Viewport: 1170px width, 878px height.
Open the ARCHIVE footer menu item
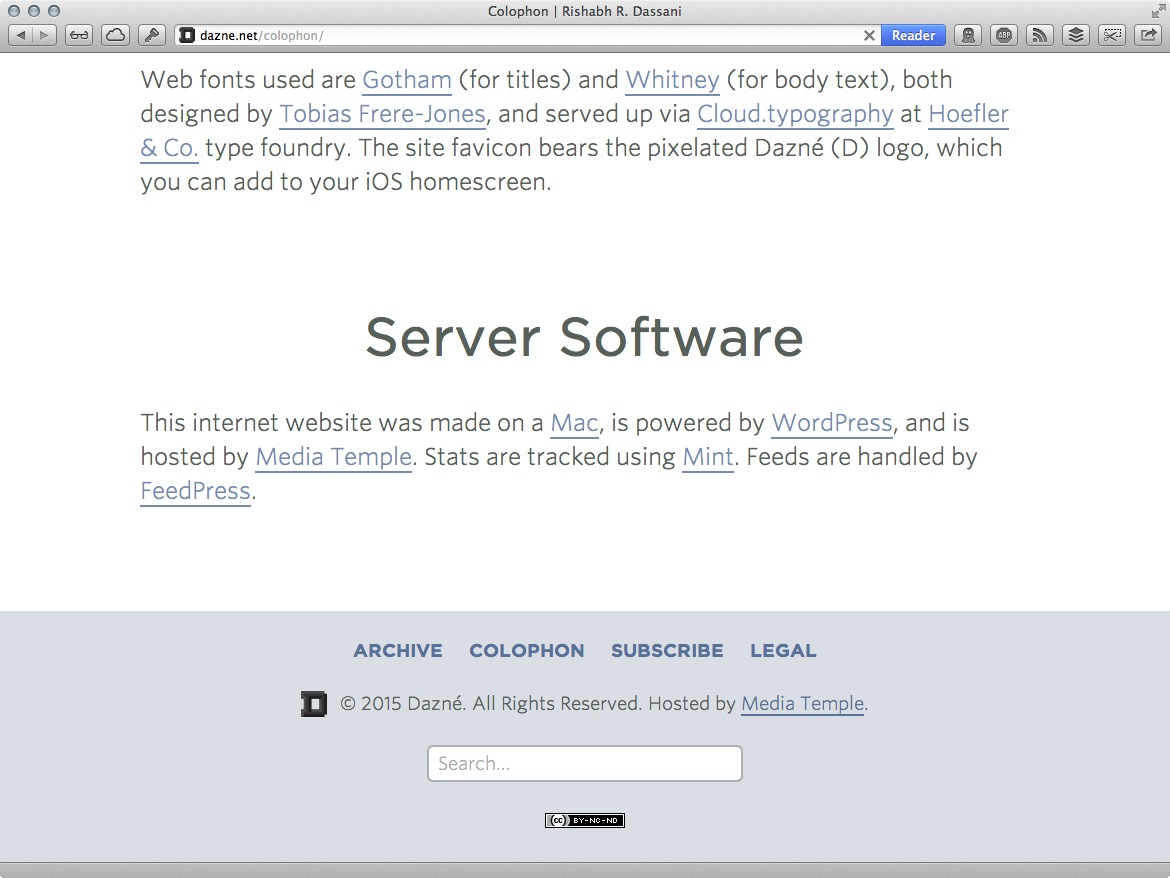coord(397,650)
